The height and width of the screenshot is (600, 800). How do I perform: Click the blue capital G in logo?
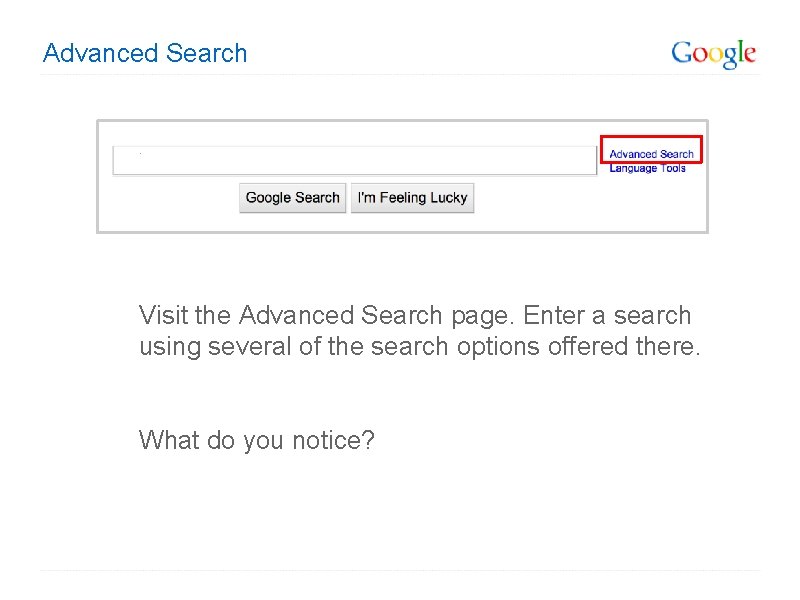pos(681,52)
